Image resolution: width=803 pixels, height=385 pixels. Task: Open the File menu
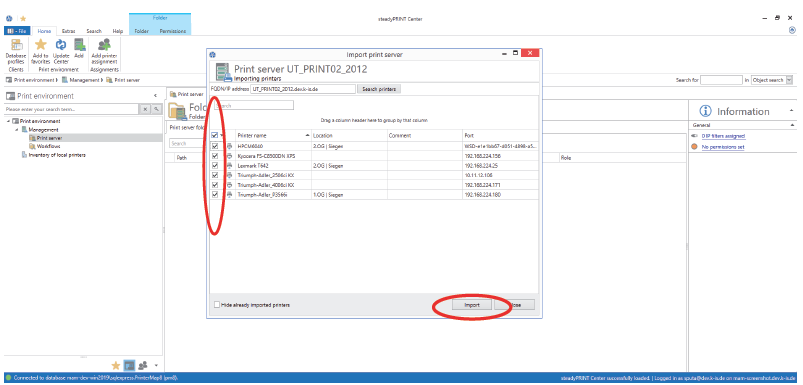click(17, 31)
